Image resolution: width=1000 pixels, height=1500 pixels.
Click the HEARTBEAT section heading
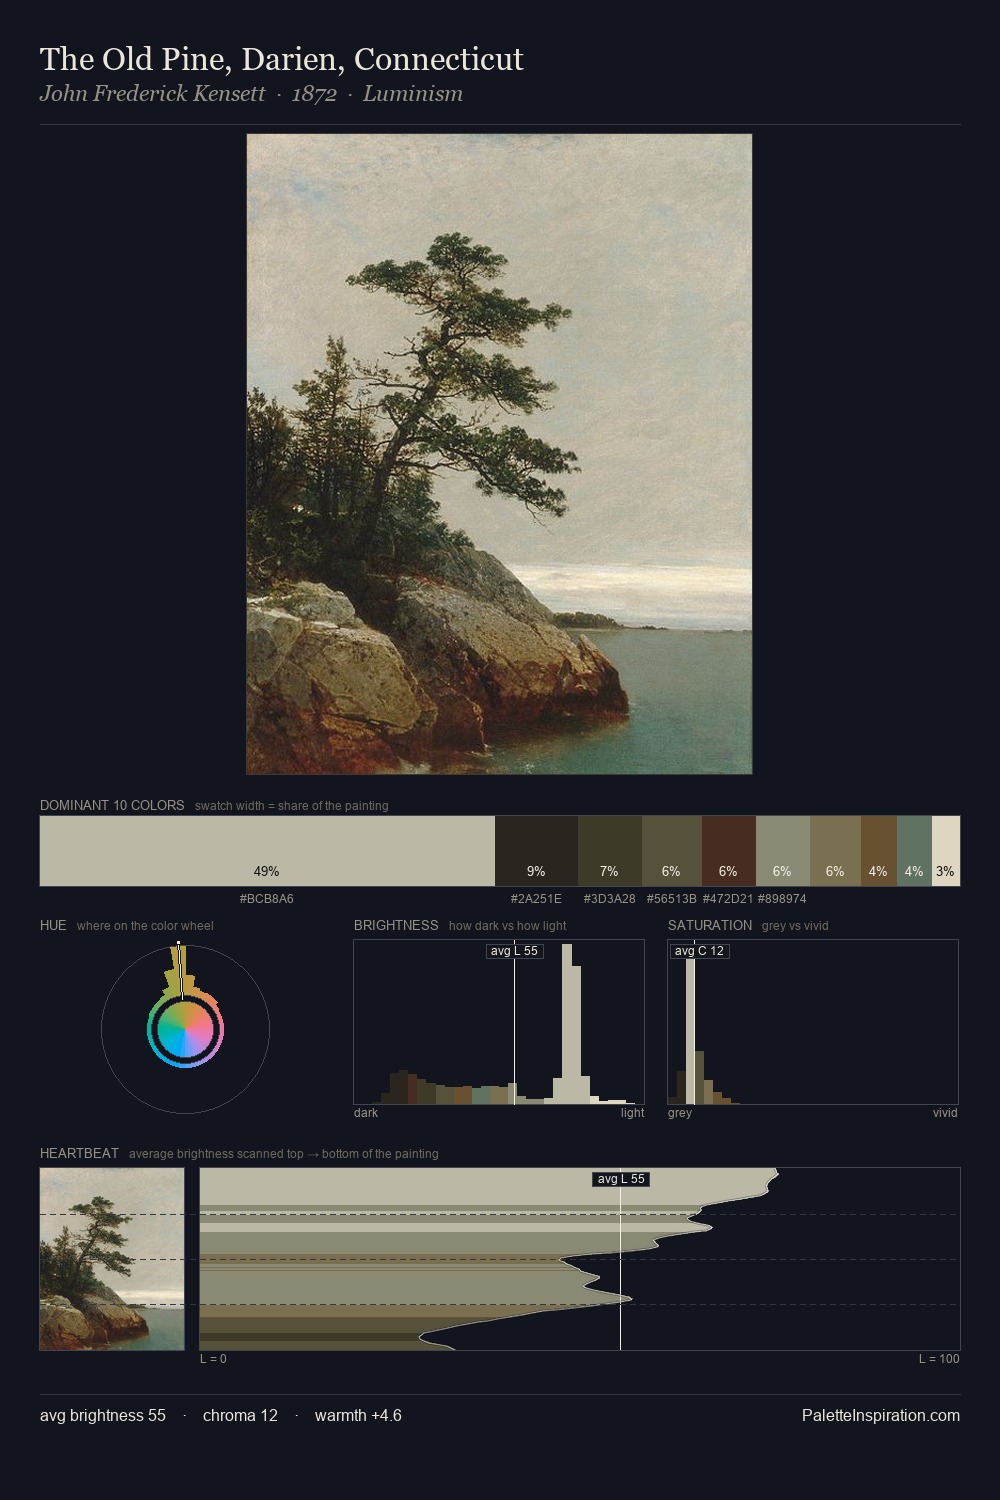click(x=79, y=1153)
